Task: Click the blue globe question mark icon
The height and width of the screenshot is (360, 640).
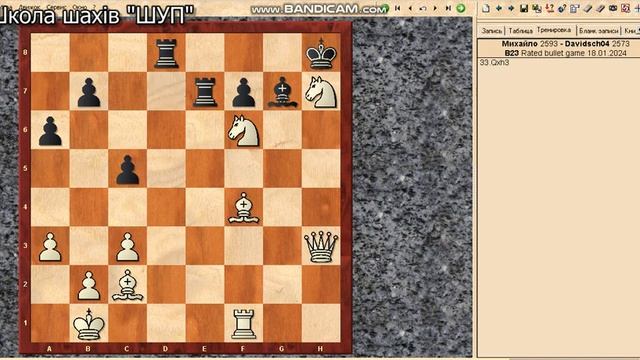Action: point(562,8)
